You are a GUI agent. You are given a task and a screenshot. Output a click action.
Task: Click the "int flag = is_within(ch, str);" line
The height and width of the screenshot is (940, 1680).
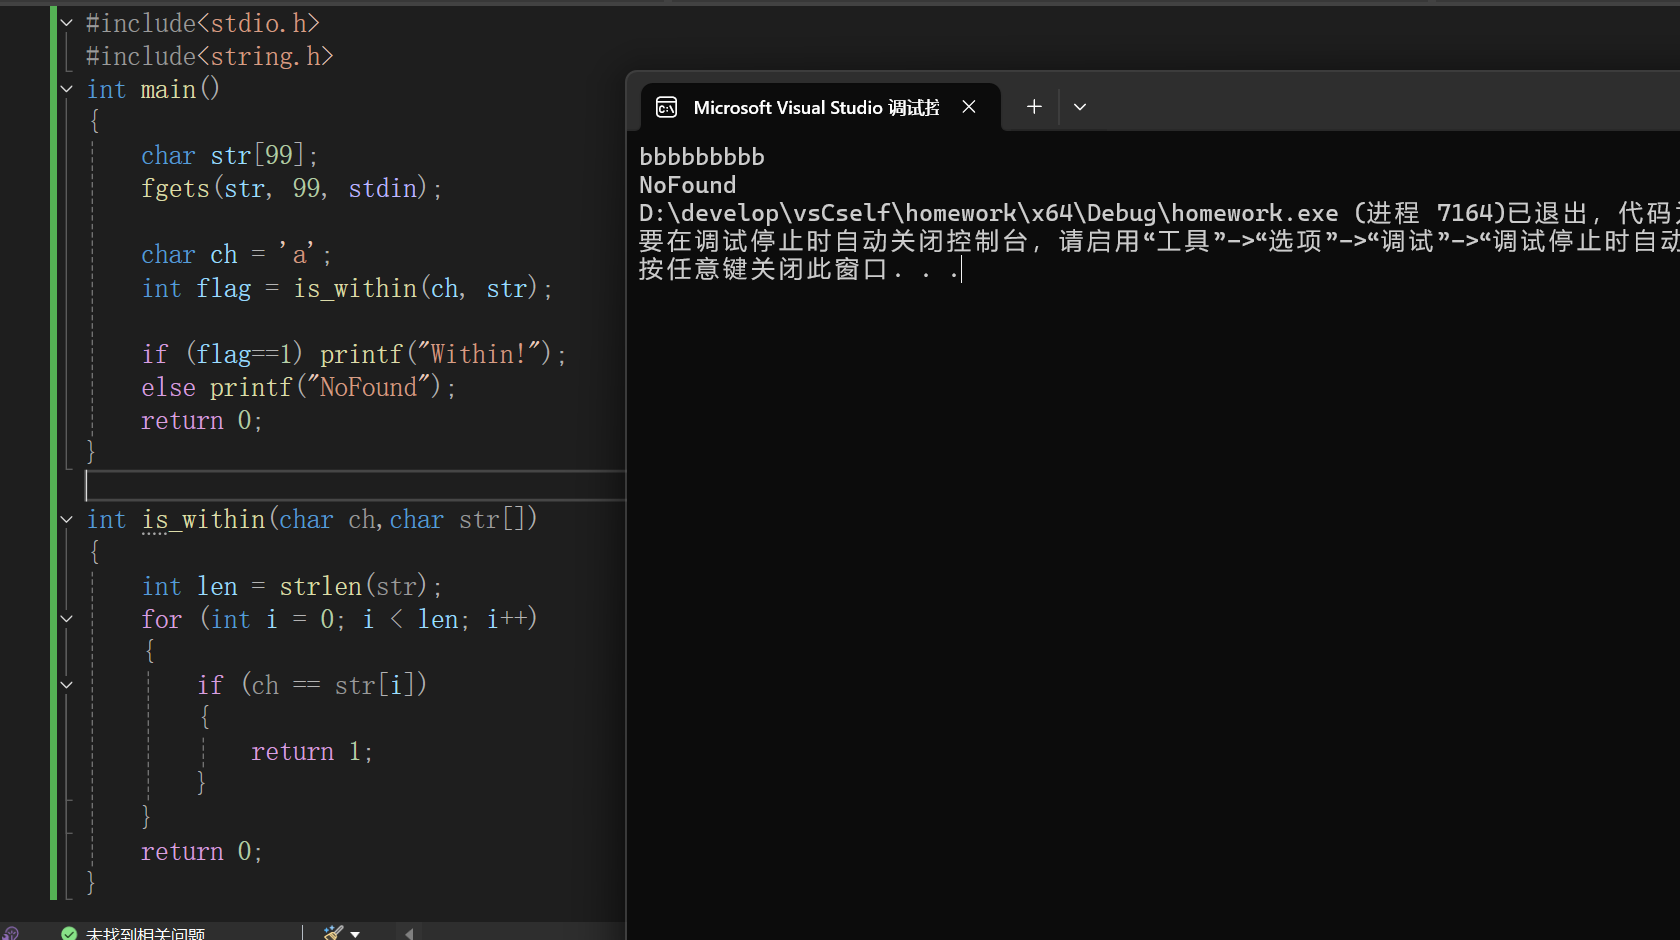[346, 288]
